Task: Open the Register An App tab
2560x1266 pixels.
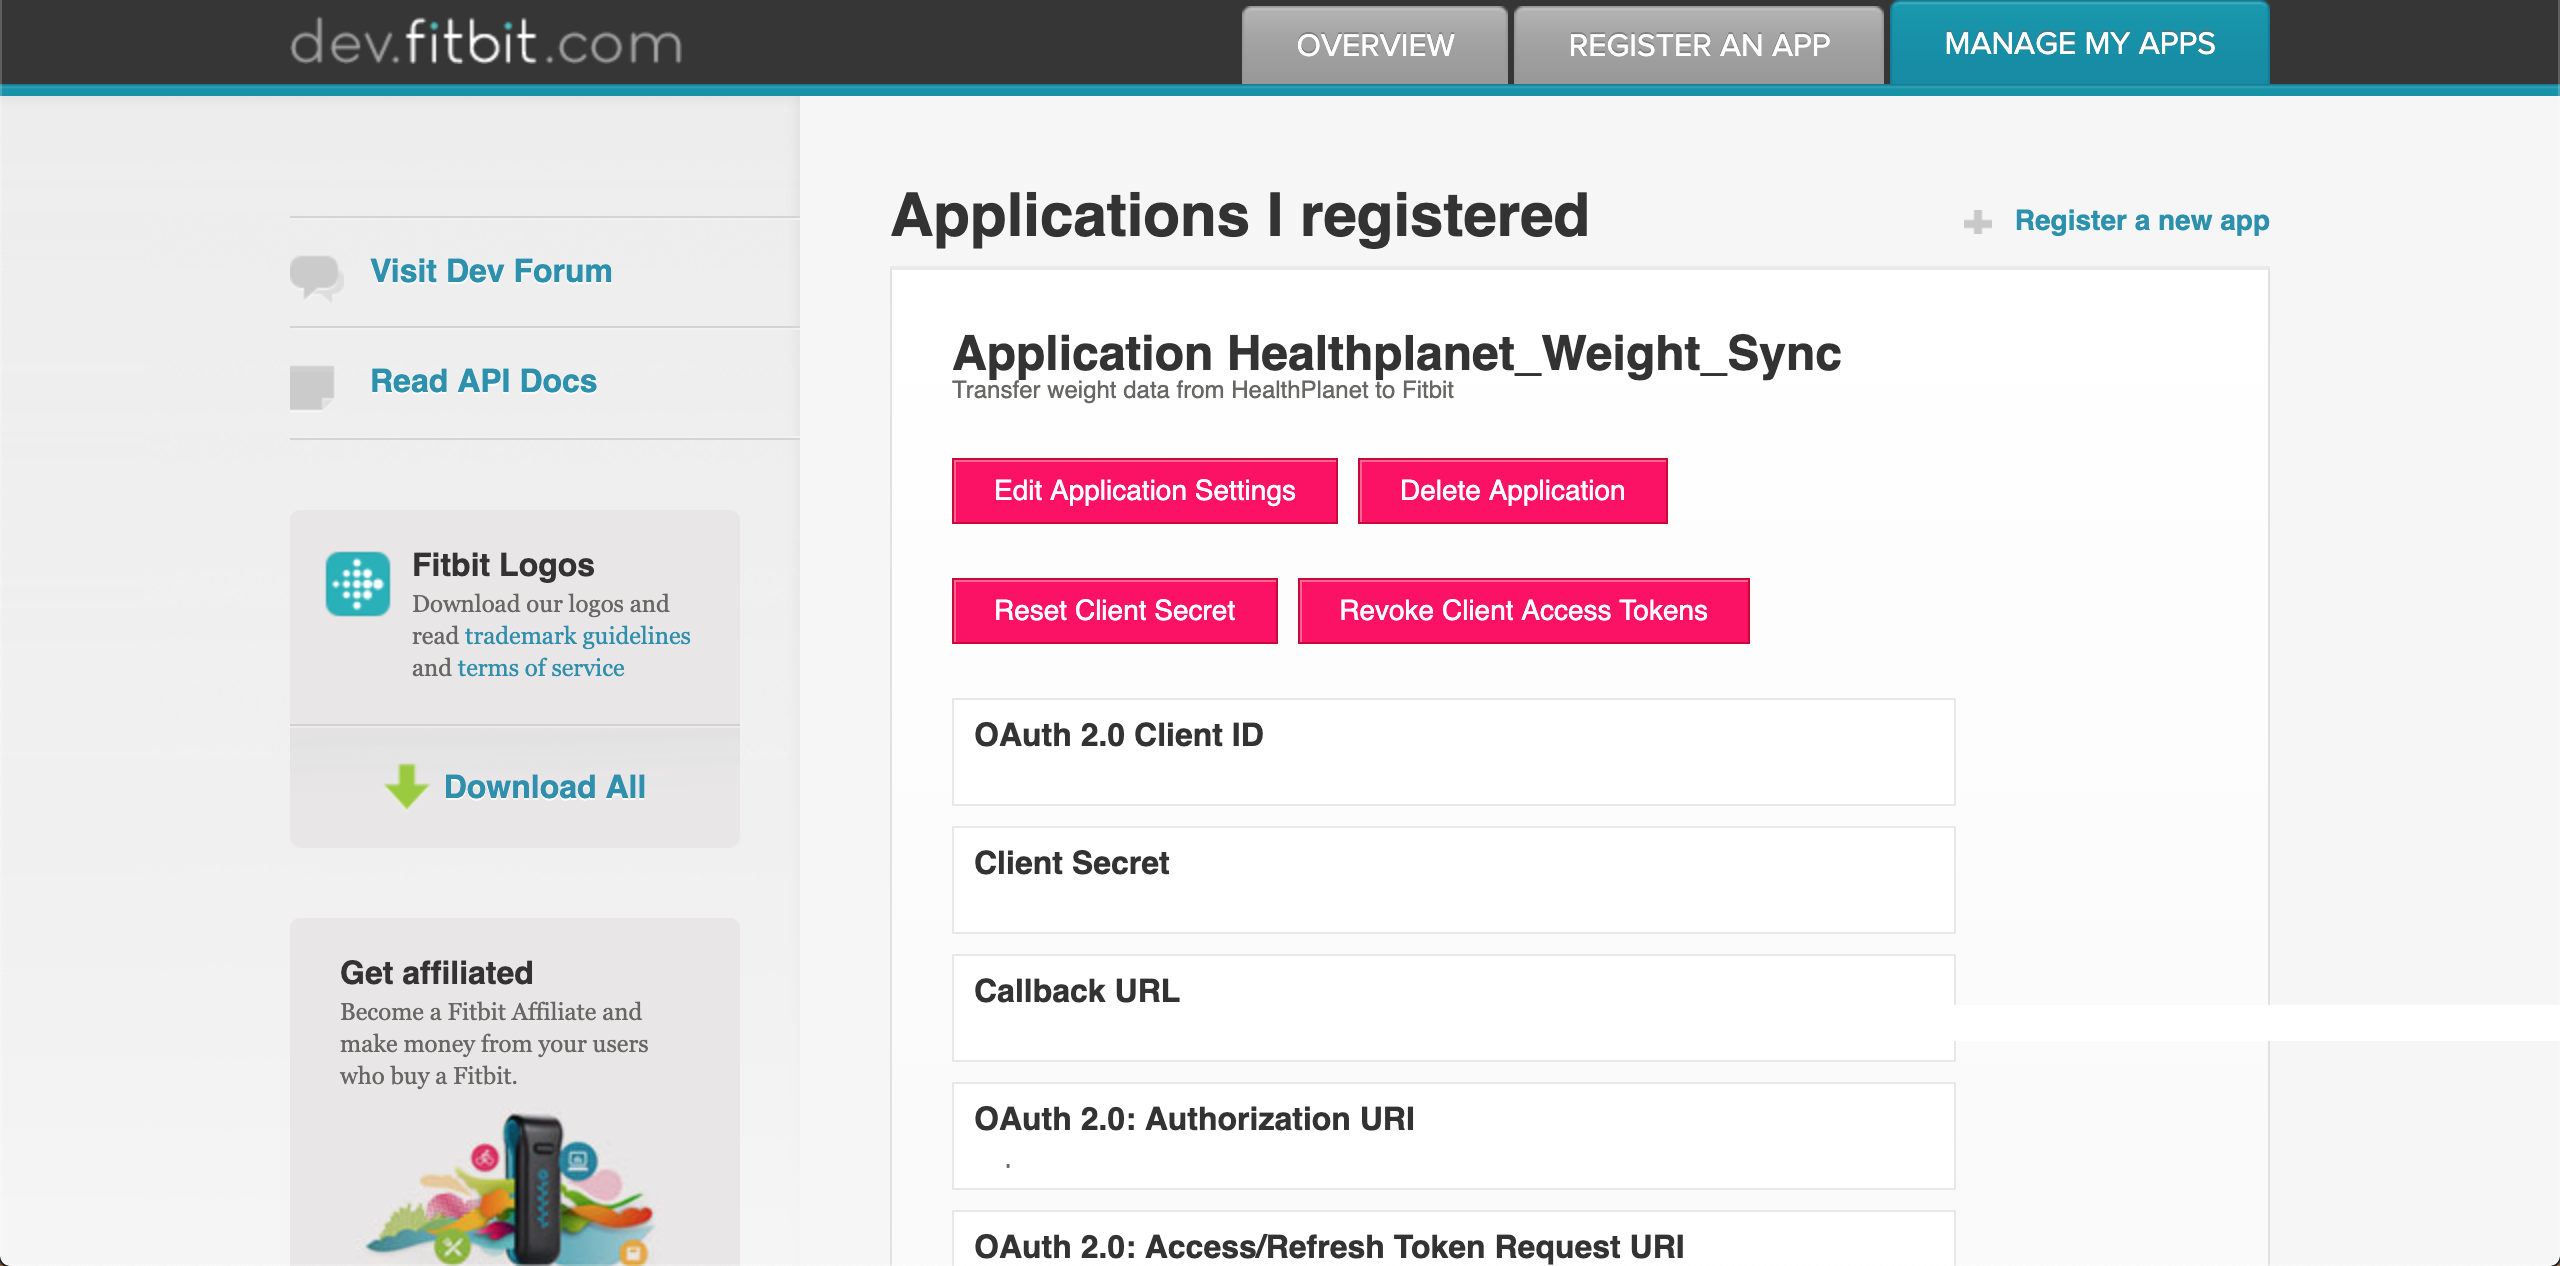Action: (x=1698, y=45)
